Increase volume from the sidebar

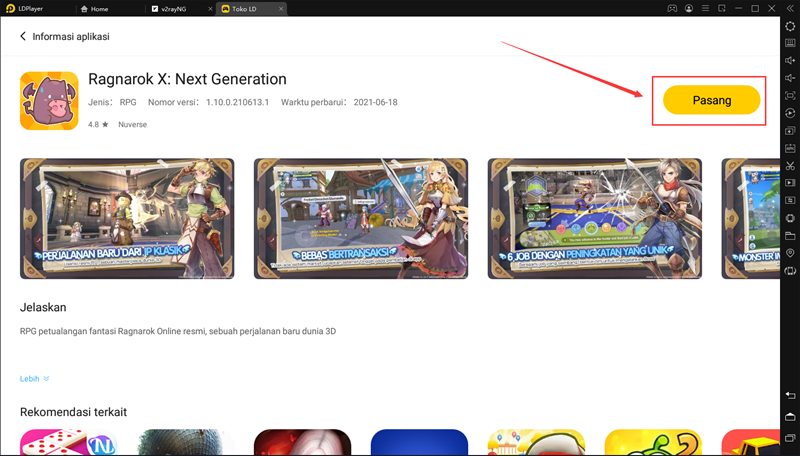(790, 60)
